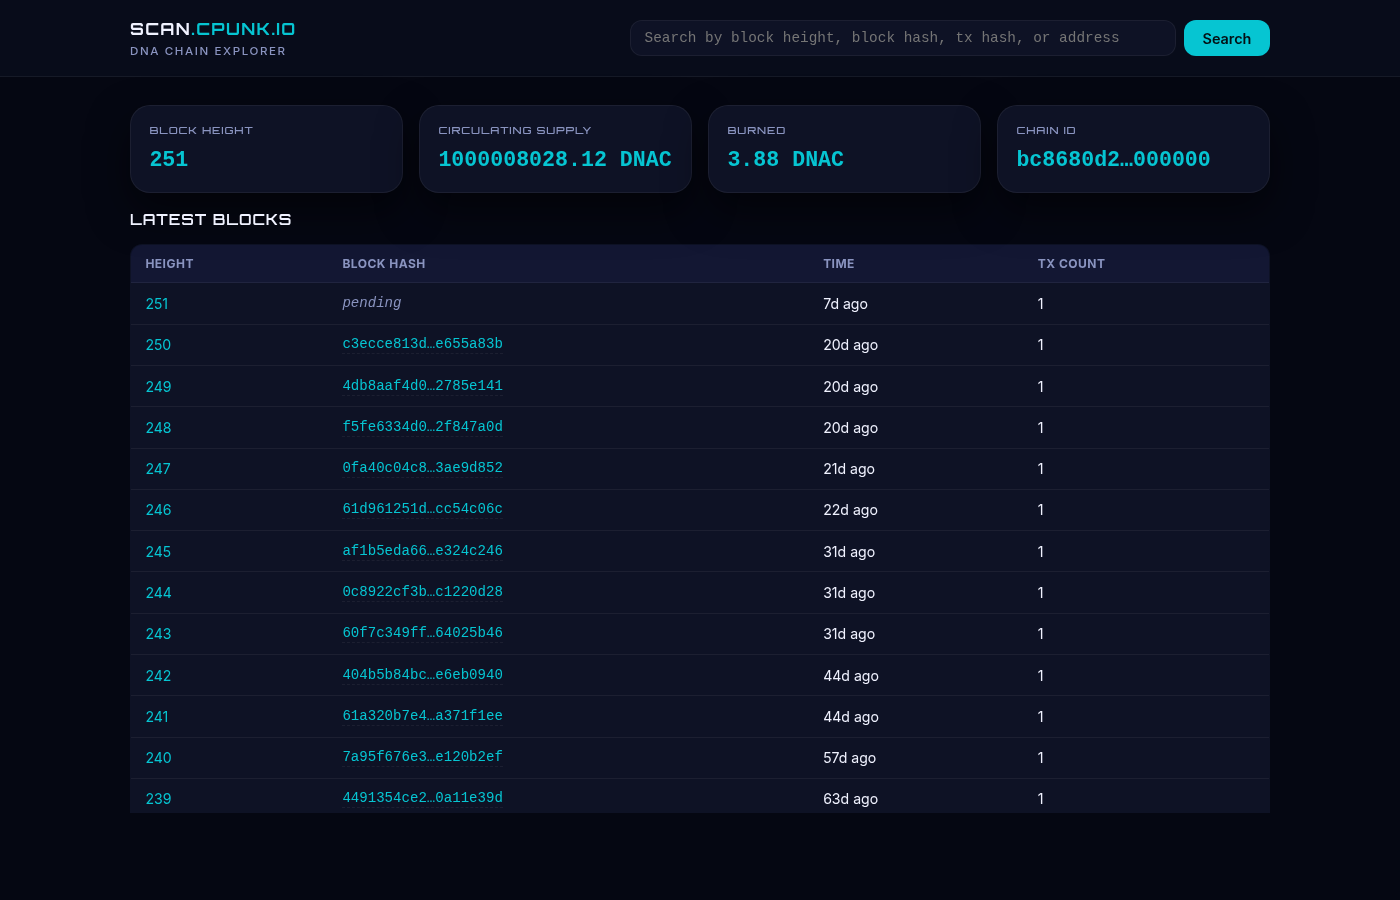Open block hash 0c8922cf3b…c1220d28
The image size is (1400, 900).
(422, 592)
